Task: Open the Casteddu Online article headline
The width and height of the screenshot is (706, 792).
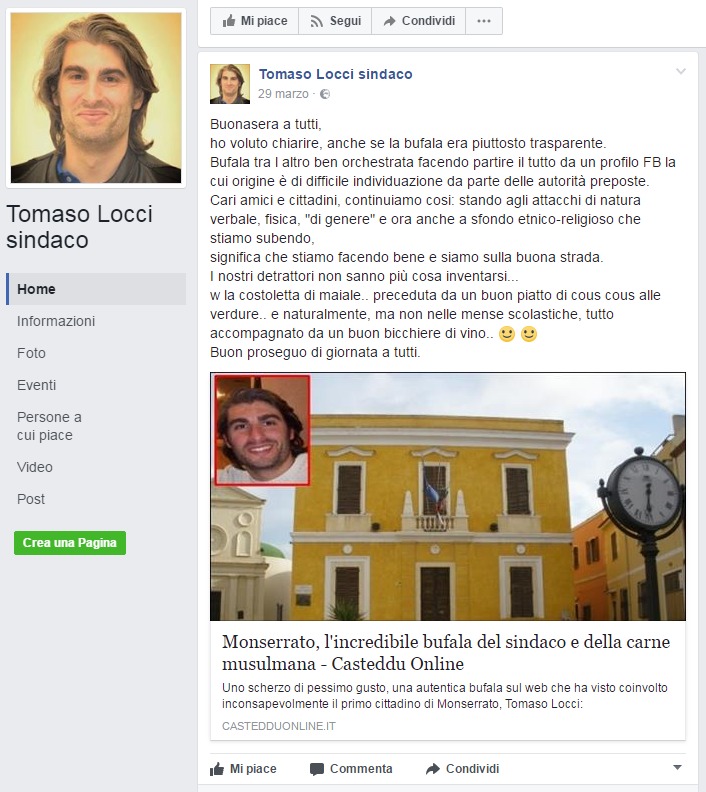Action: tap(446, 652)
